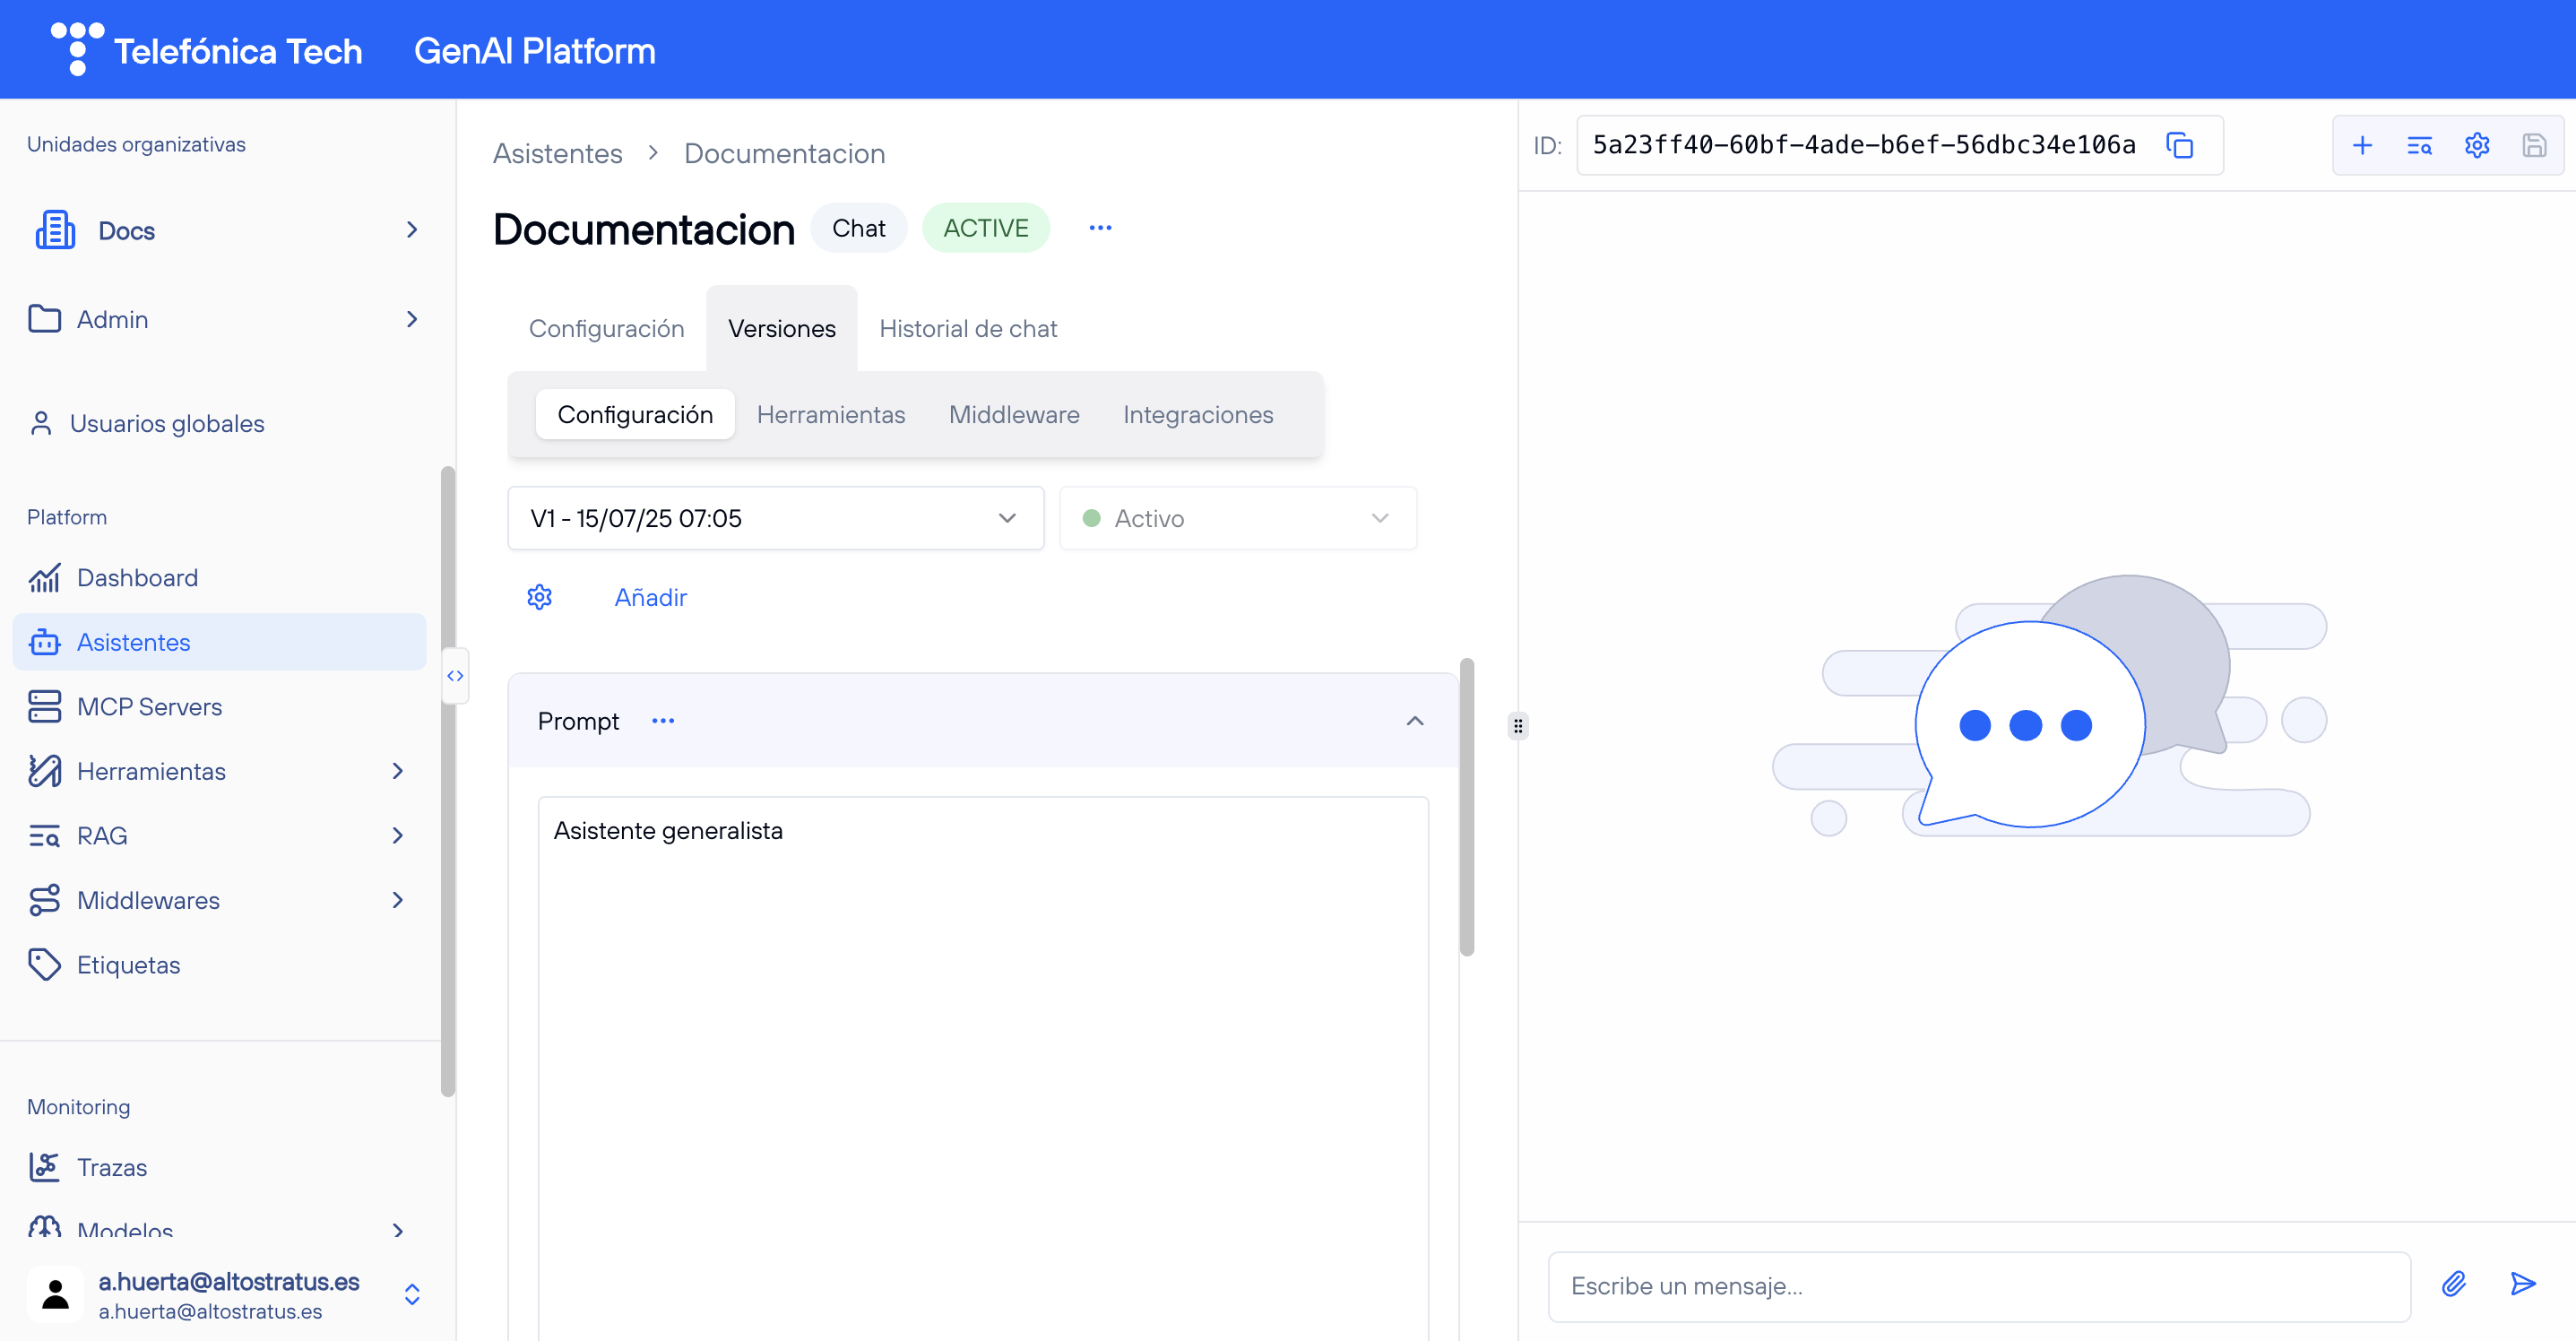2576x1341 pixels.
Task: Click the save disk icon
Action: [x=2533, y=145]
